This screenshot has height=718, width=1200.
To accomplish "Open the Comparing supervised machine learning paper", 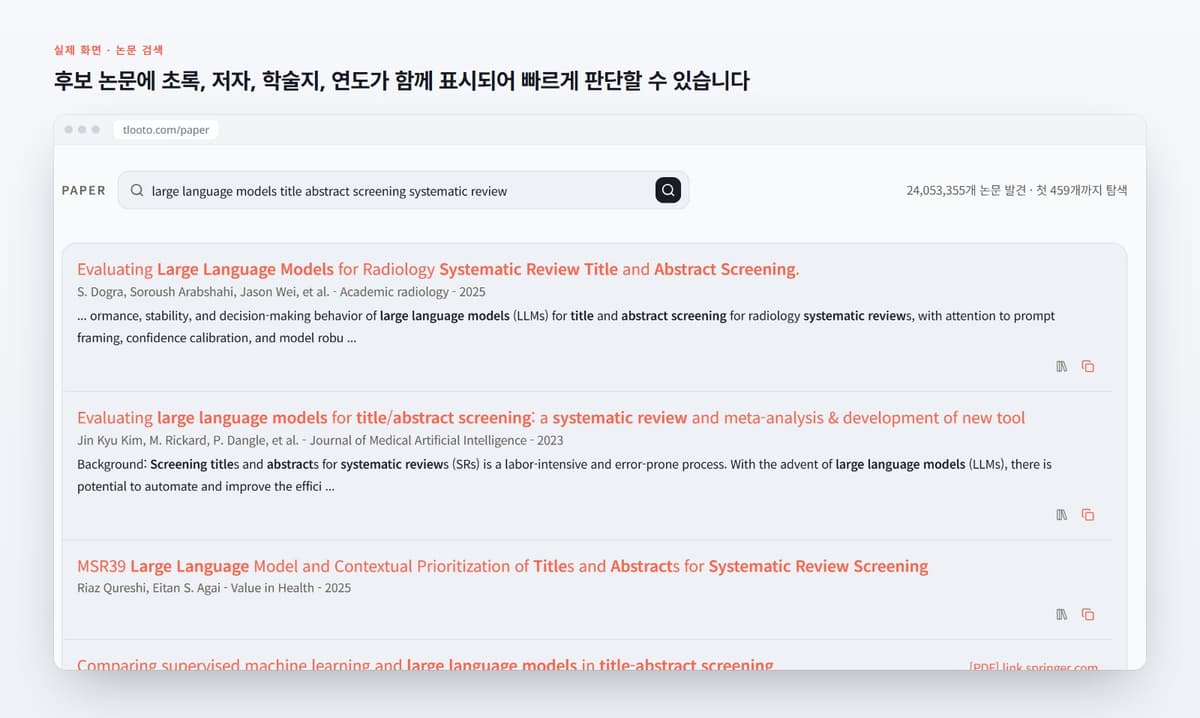I will [x=425, y=664].
